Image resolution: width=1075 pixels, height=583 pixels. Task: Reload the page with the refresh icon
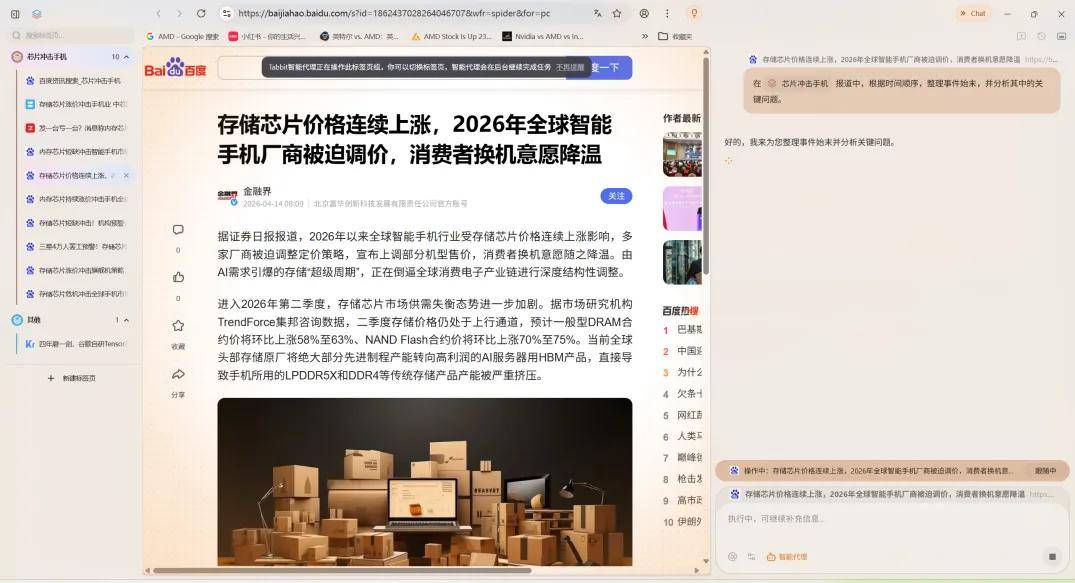pyautogui.click(x=201, y=13)
